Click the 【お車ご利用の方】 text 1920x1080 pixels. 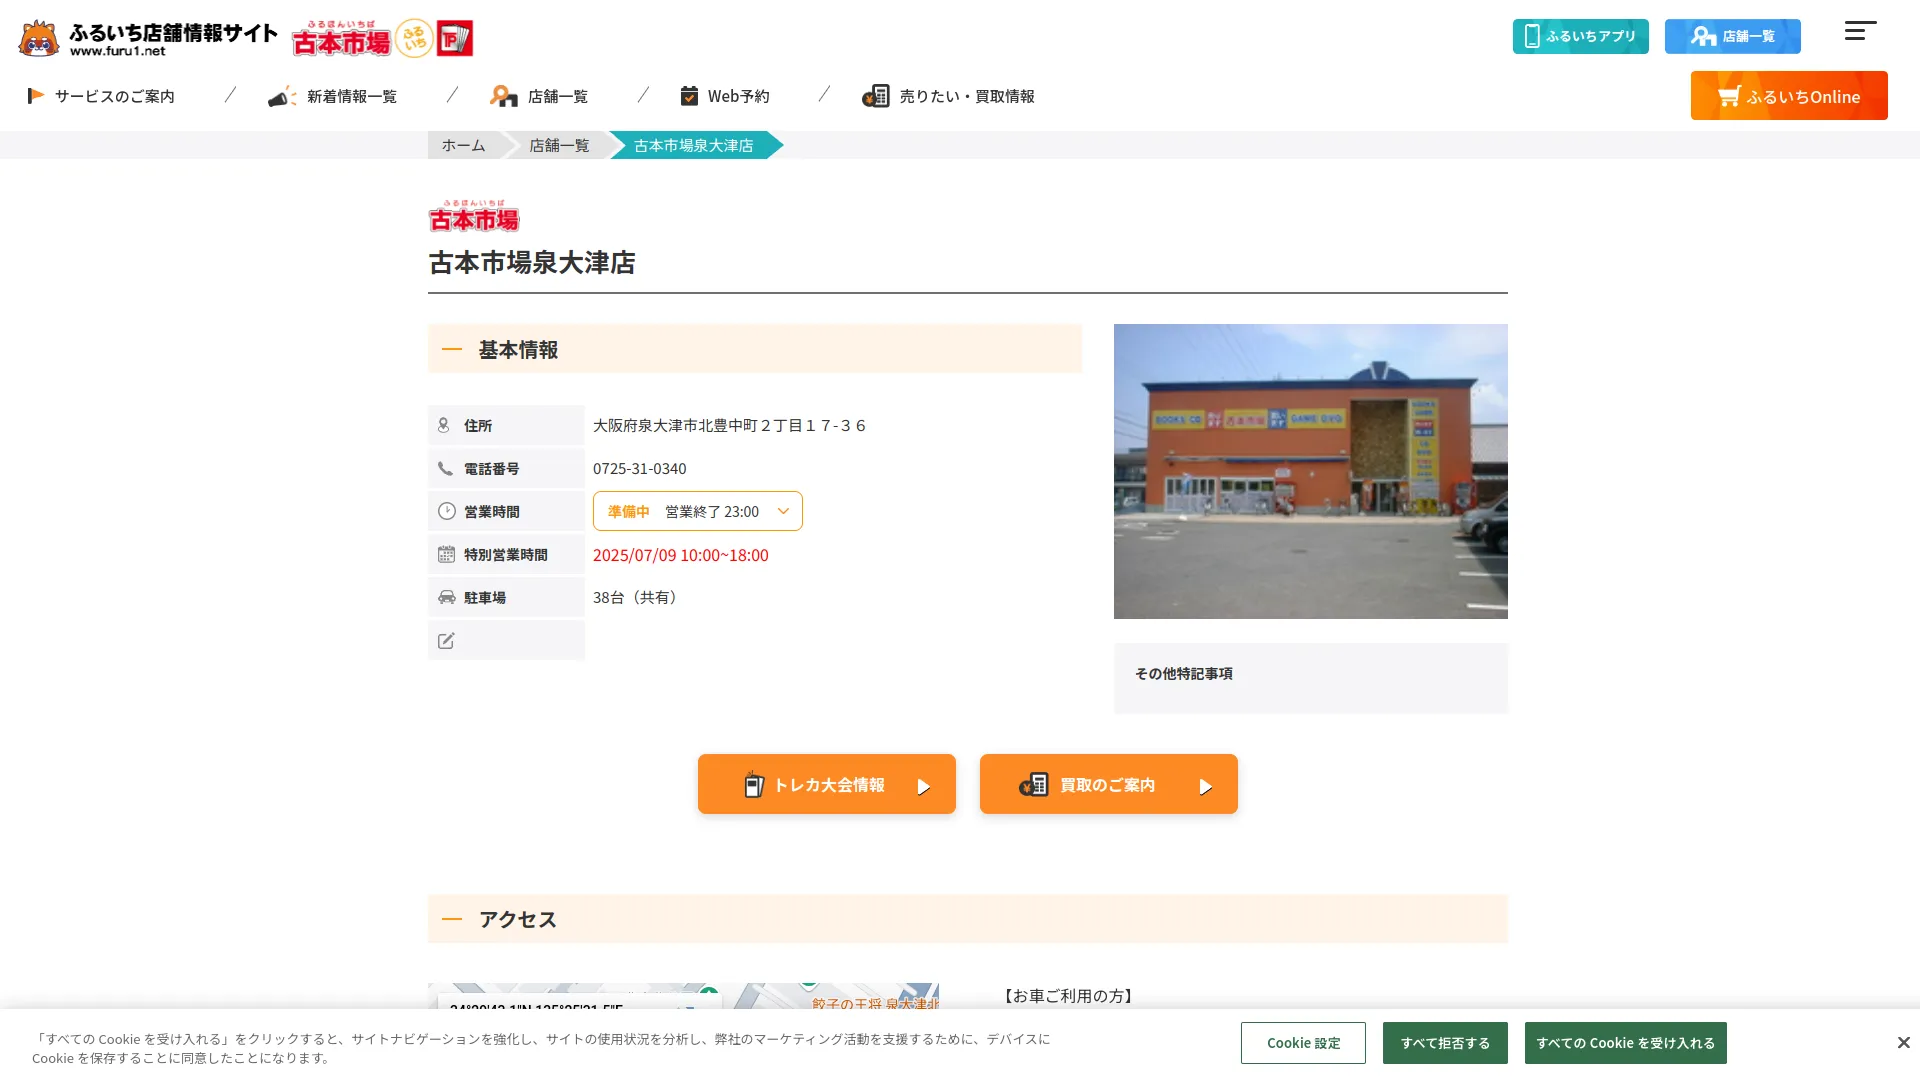(1068, 996)
